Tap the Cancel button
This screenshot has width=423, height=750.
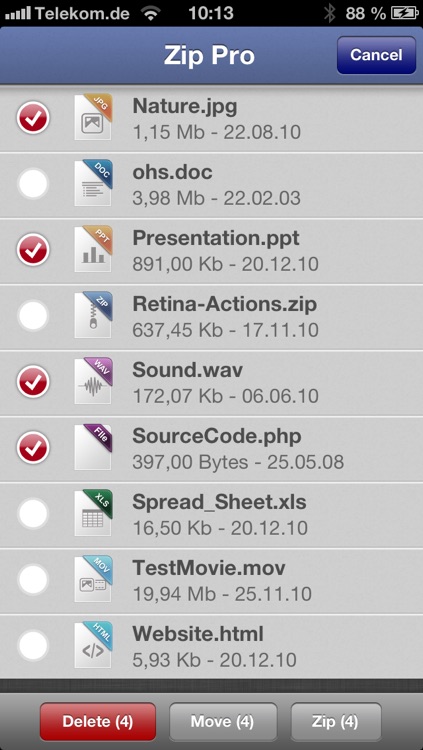[x=376, y=55]
